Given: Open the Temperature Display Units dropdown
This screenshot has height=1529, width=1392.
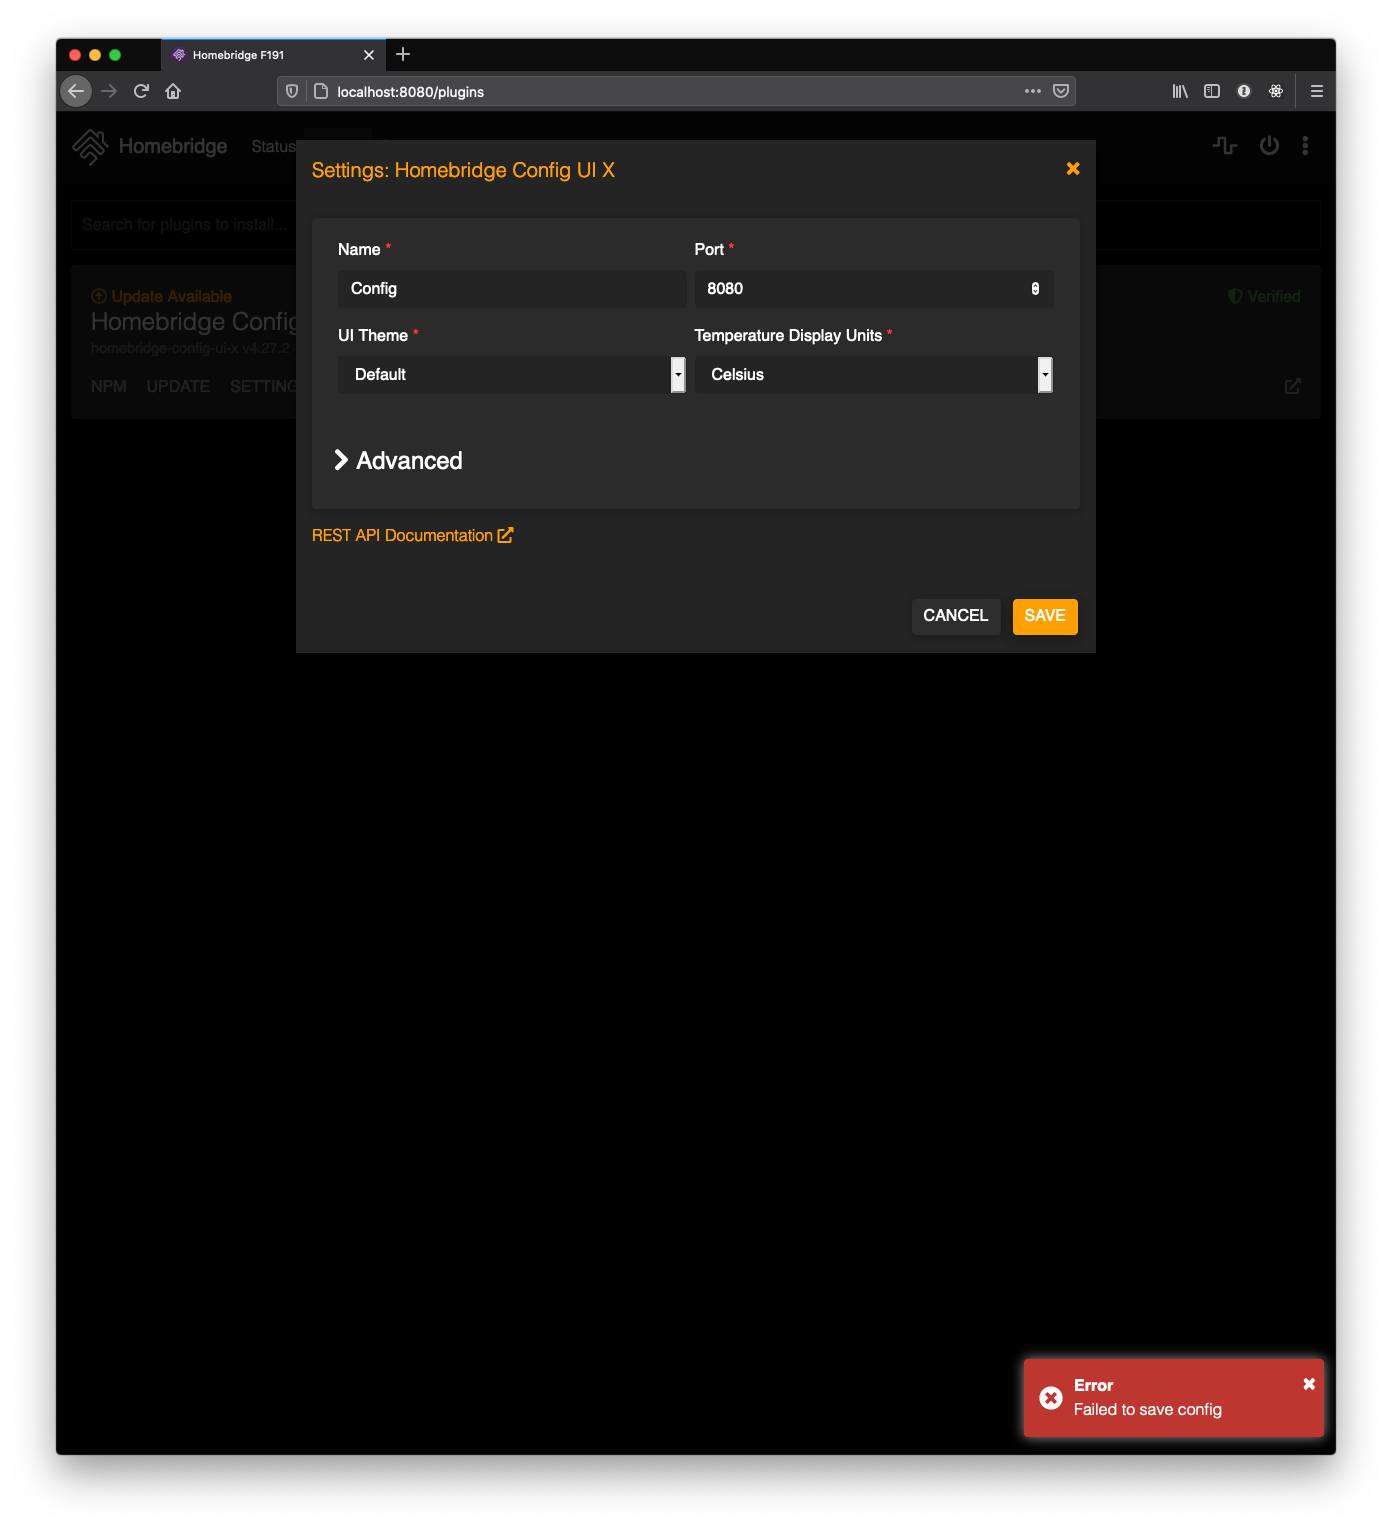Looking at the screenshot, I should 1044,375.
